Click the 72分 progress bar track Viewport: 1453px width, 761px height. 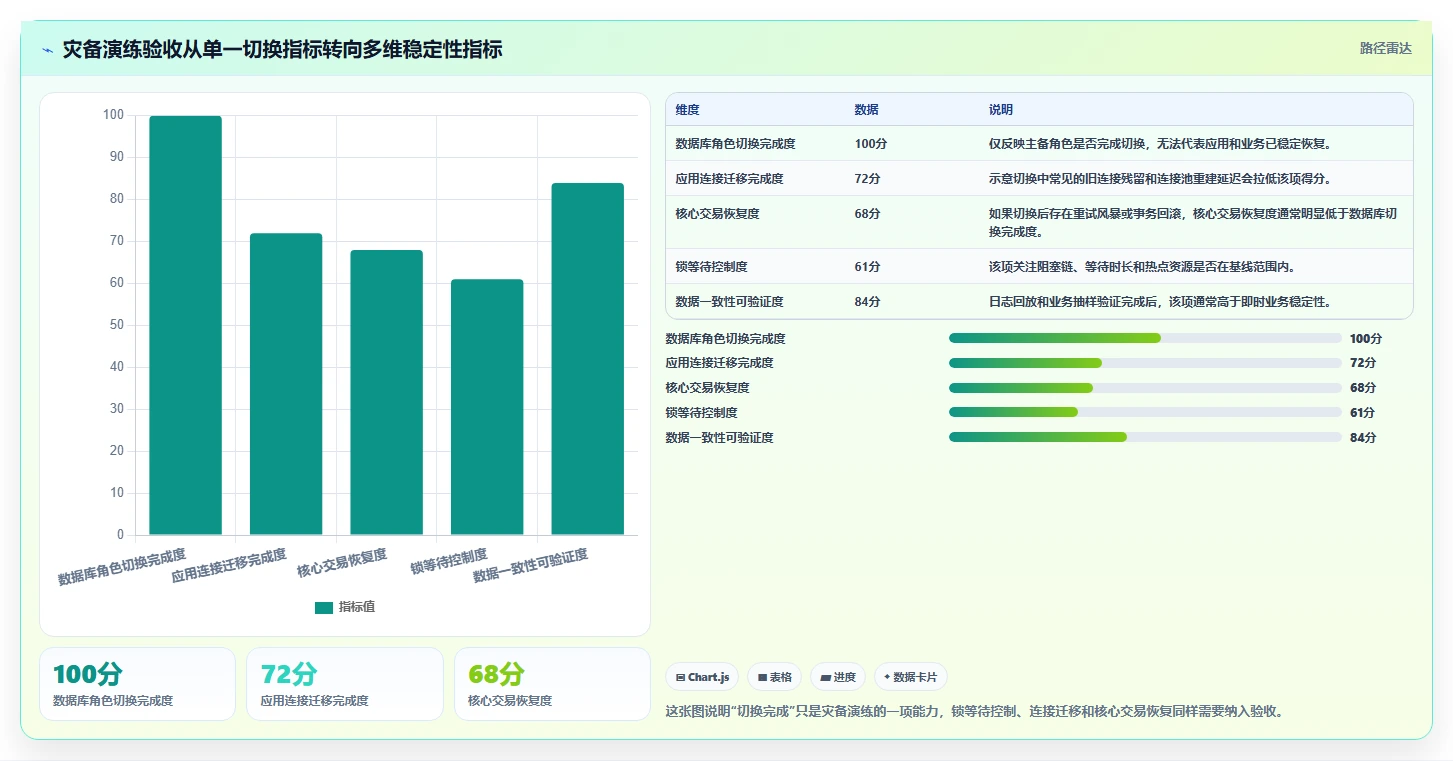click(1145, 363)
